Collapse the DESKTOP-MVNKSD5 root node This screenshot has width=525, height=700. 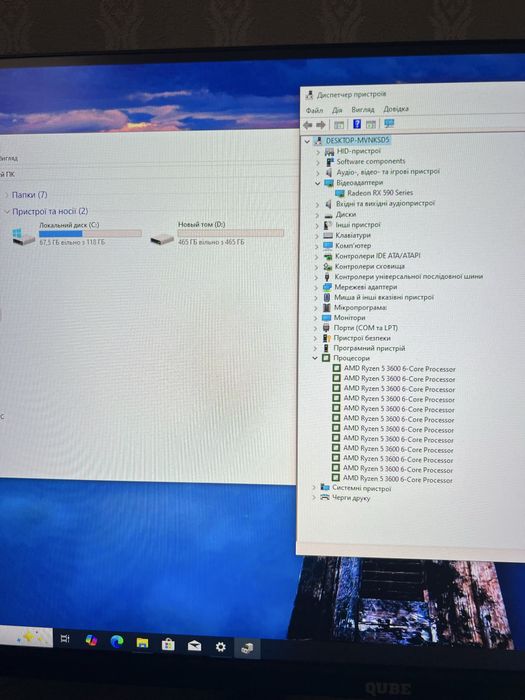click(307, 141)
